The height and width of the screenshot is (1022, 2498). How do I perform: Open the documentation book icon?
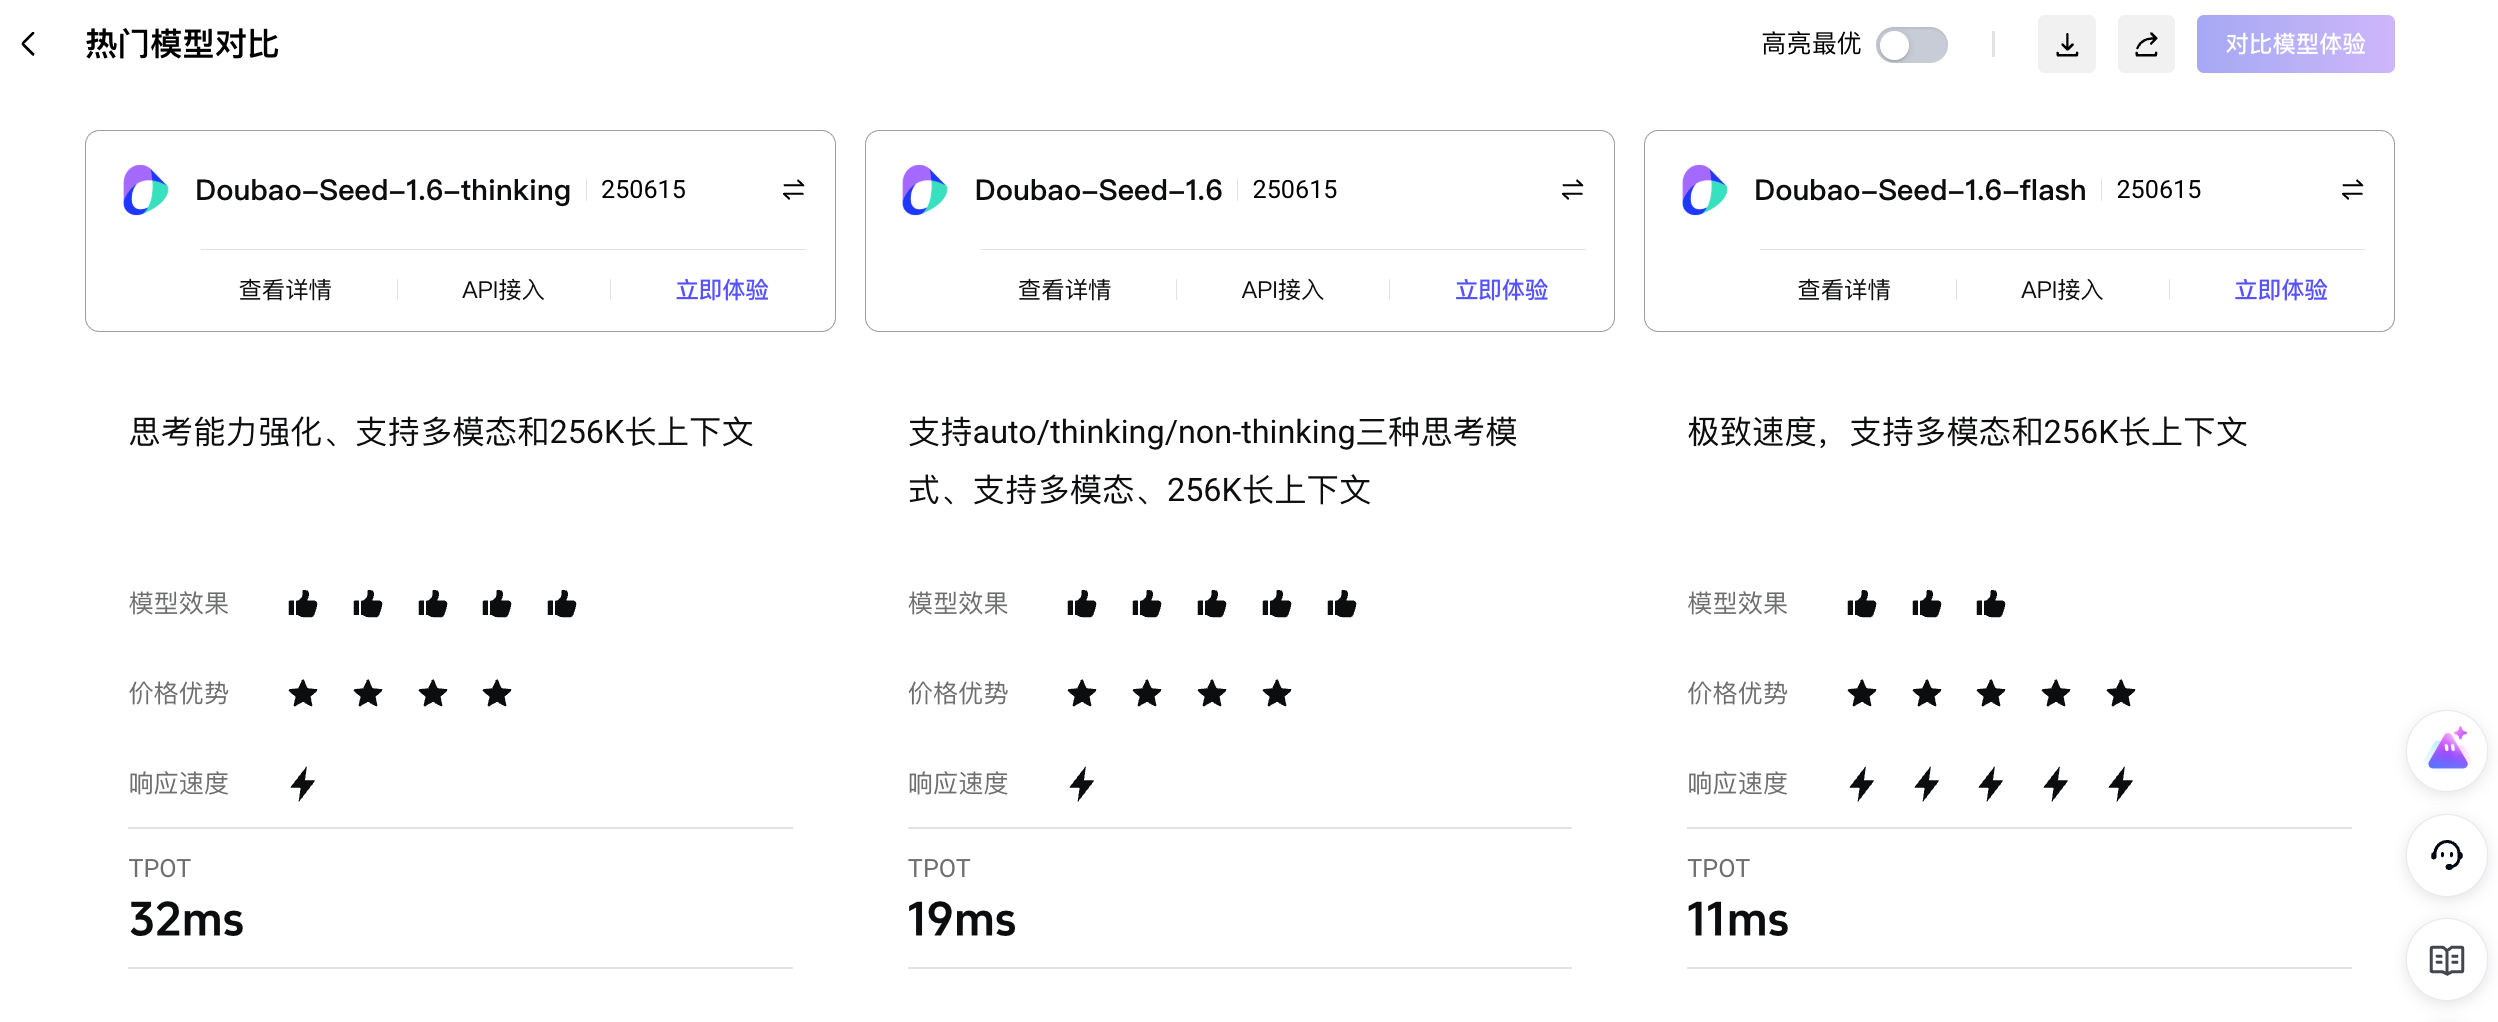pyautogui.click(x=2447, y=960)
